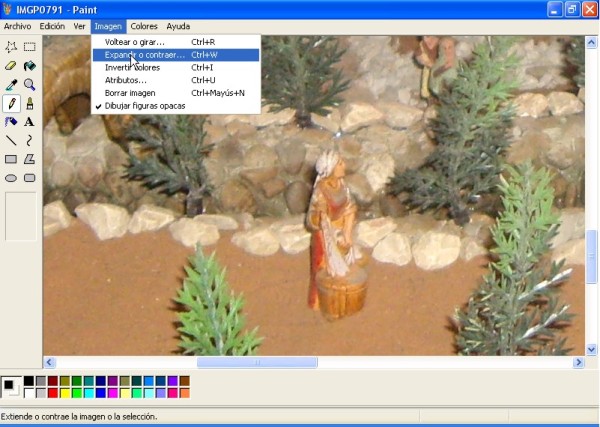The height and width of the screenshot is (427, 600).
Task: Select the Ellipse shape tool
Action: [11, 178]
